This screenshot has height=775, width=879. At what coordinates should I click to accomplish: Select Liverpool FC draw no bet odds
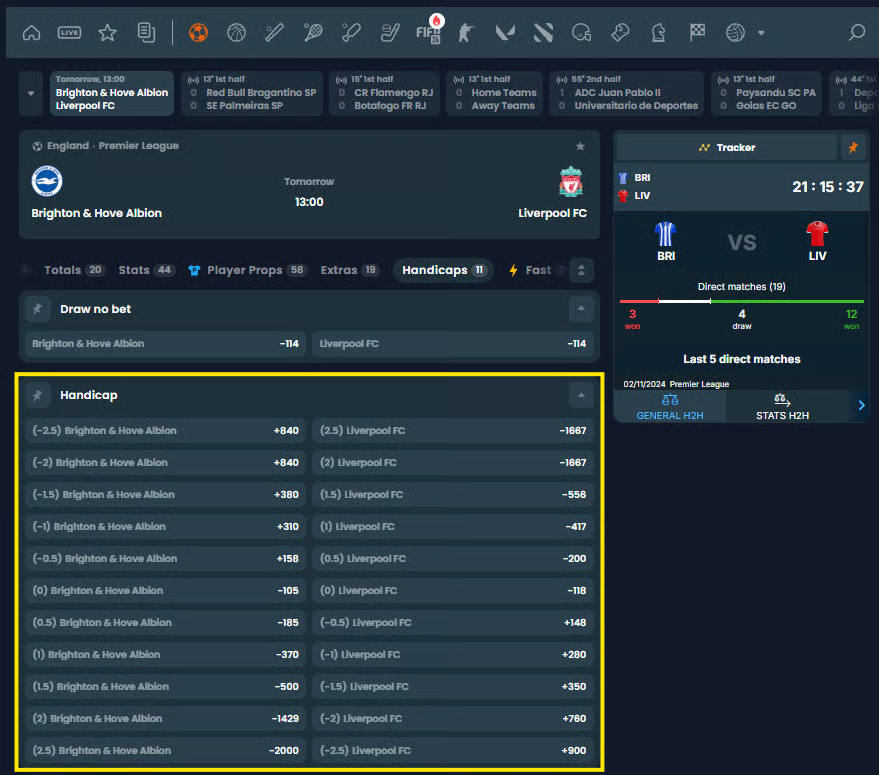[452, 344]
